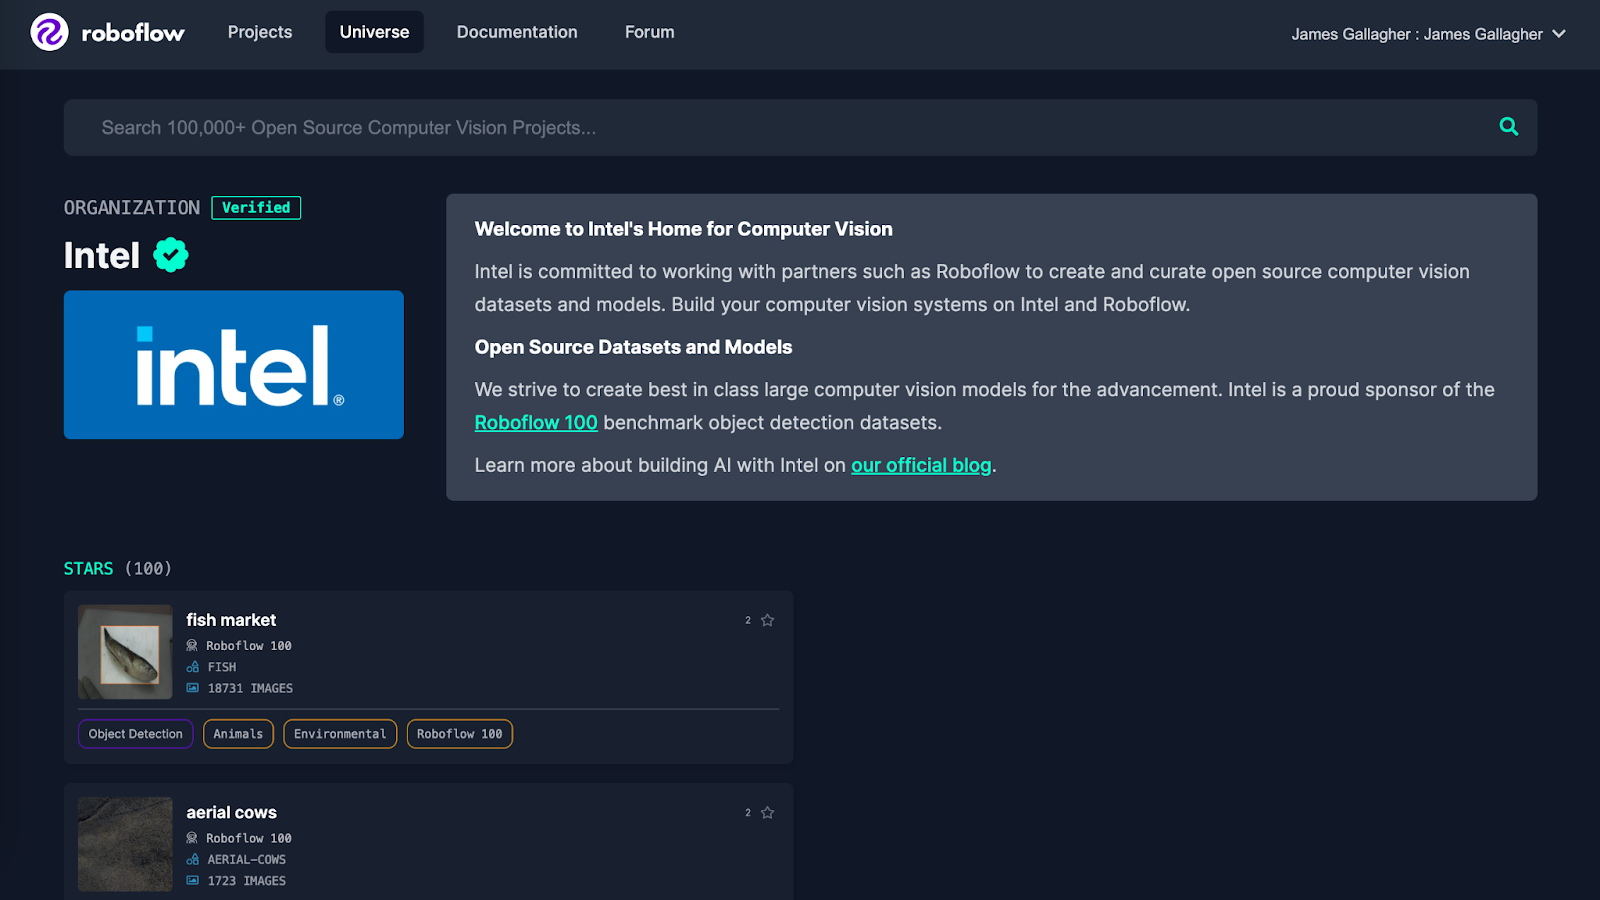Click the 'FISH' class label

pos(222,667)
